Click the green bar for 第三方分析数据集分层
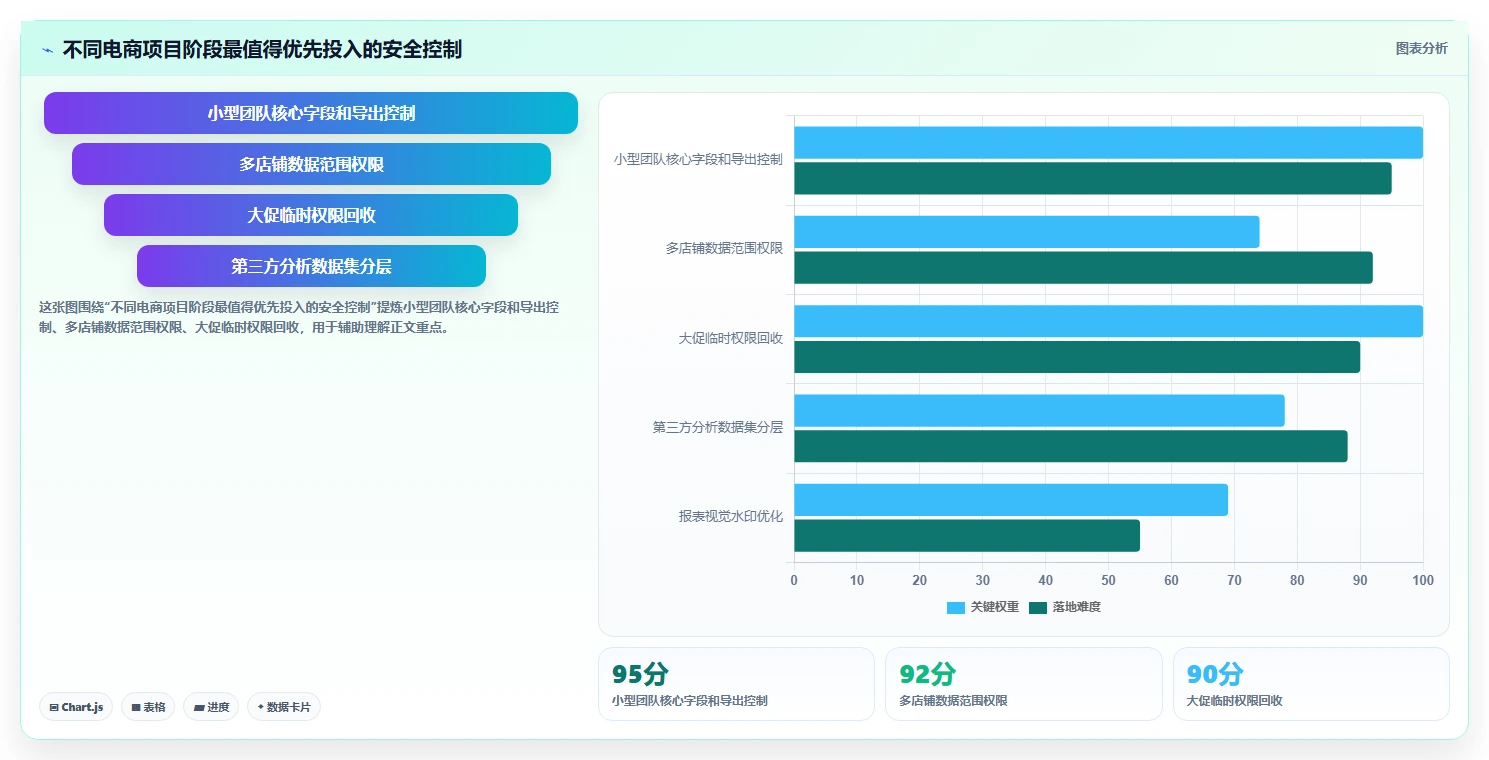 (x=1071, y=446)
